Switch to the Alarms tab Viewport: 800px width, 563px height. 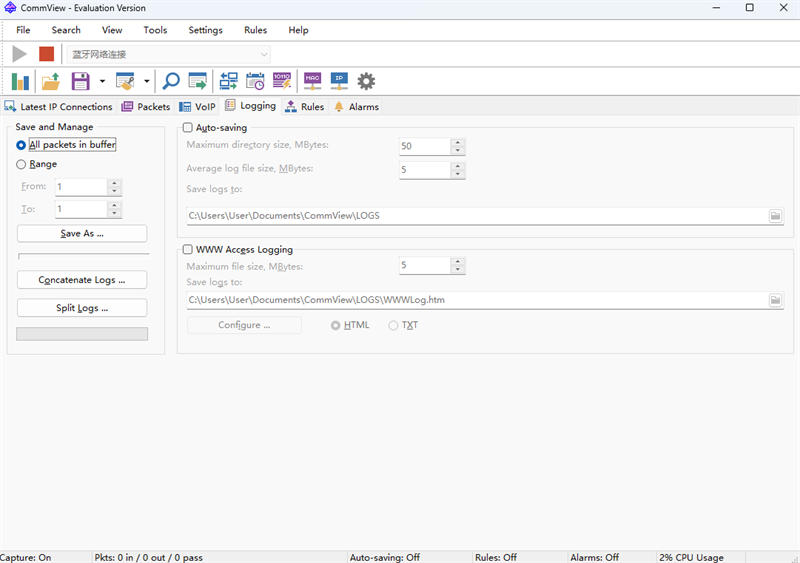(357, 107)
